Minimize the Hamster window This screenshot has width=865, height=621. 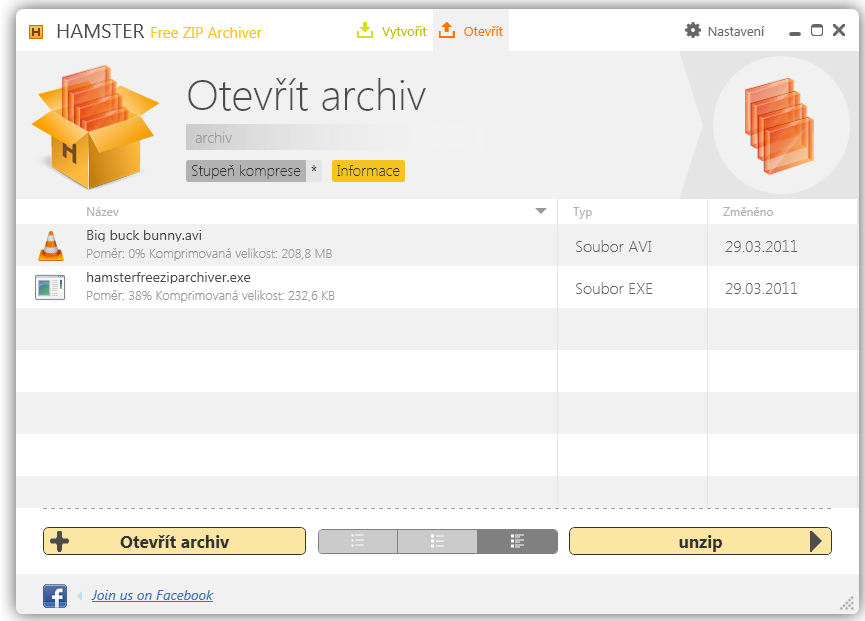click(x=794, y=33)
